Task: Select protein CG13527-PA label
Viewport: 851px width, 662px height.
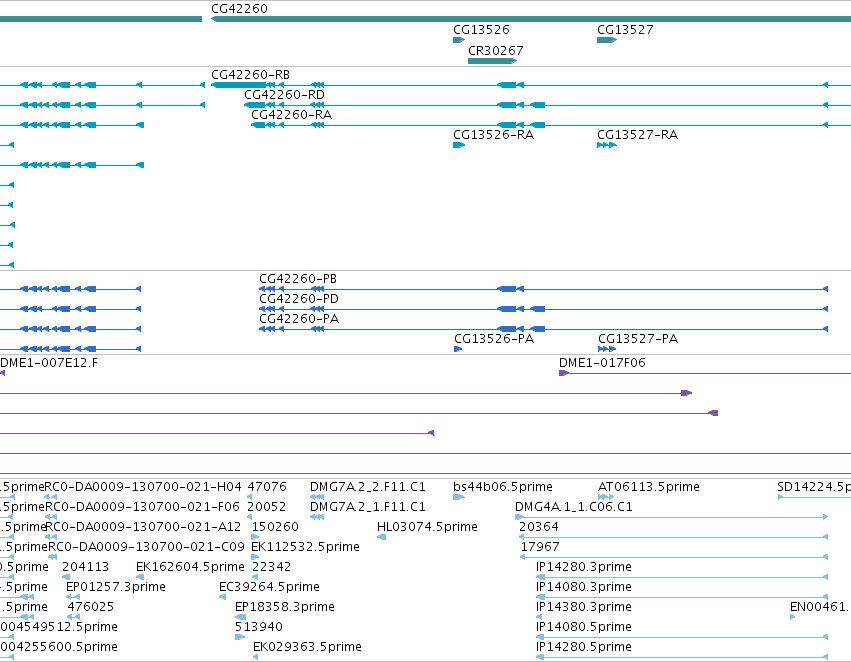Action: tap(638, 339)
